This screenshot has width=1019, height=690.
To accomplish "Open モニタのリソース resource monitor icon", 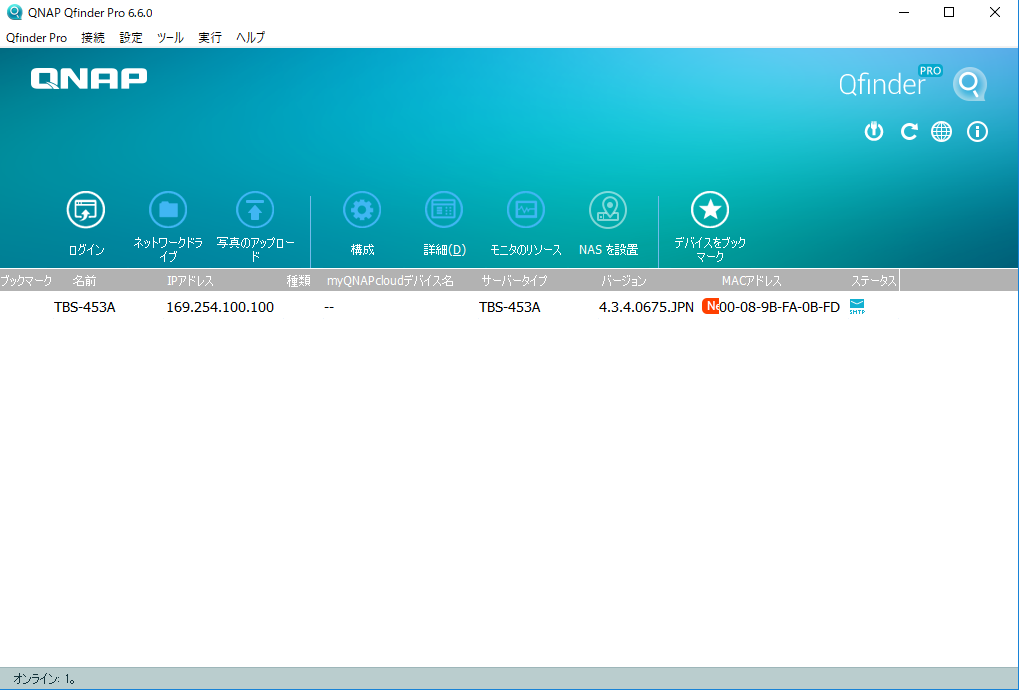I will (x=526, y=210).
